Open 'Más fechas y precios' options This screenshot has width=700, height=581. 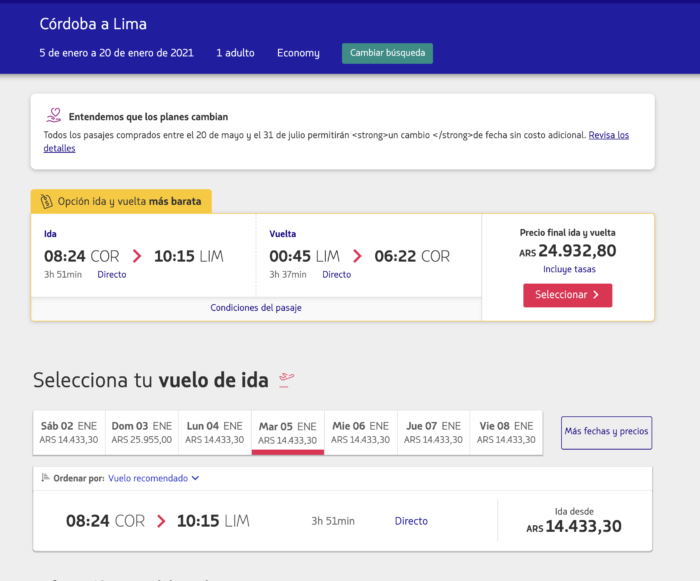606,432
